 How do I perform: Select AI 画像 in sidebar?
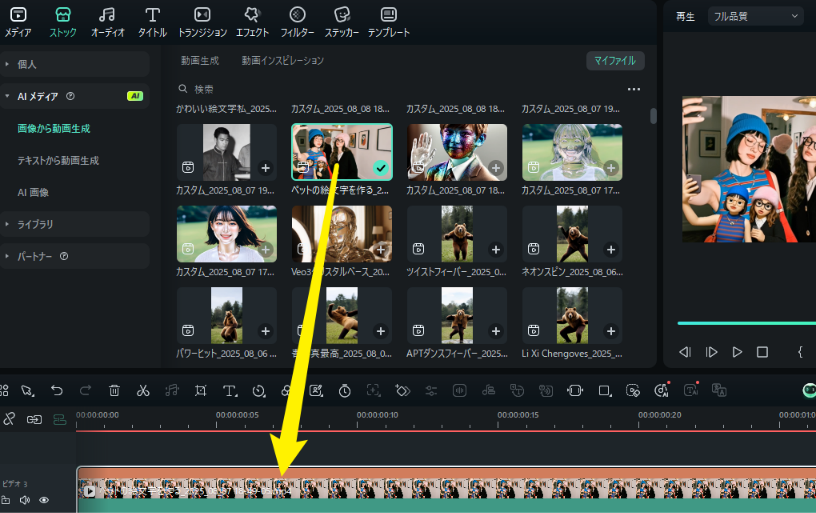[x=33, y=193]
